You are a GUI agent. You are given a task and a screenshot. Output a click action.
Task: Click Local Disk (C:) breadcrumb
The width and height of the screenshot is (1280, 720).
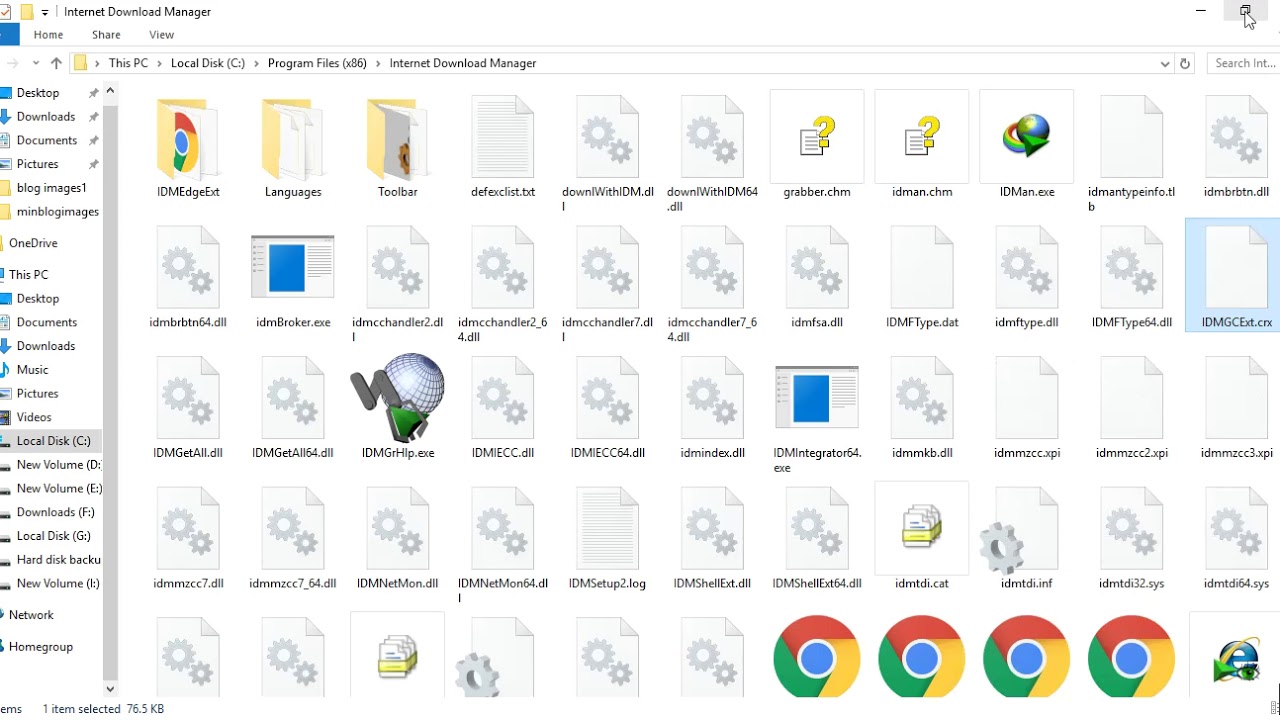coord(208,63)
